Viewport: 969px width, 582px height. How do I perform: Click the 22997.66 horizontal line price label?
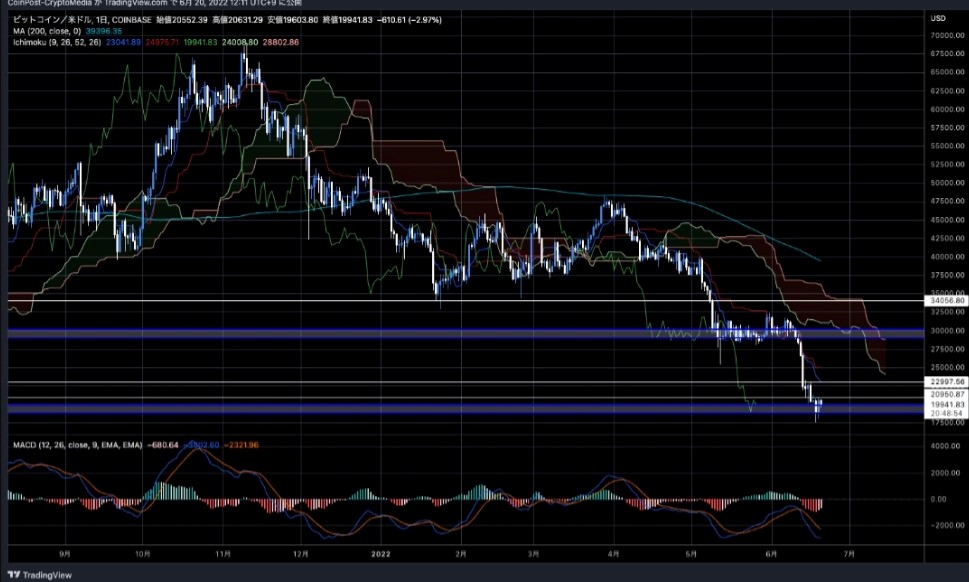(x=946, y=382)
